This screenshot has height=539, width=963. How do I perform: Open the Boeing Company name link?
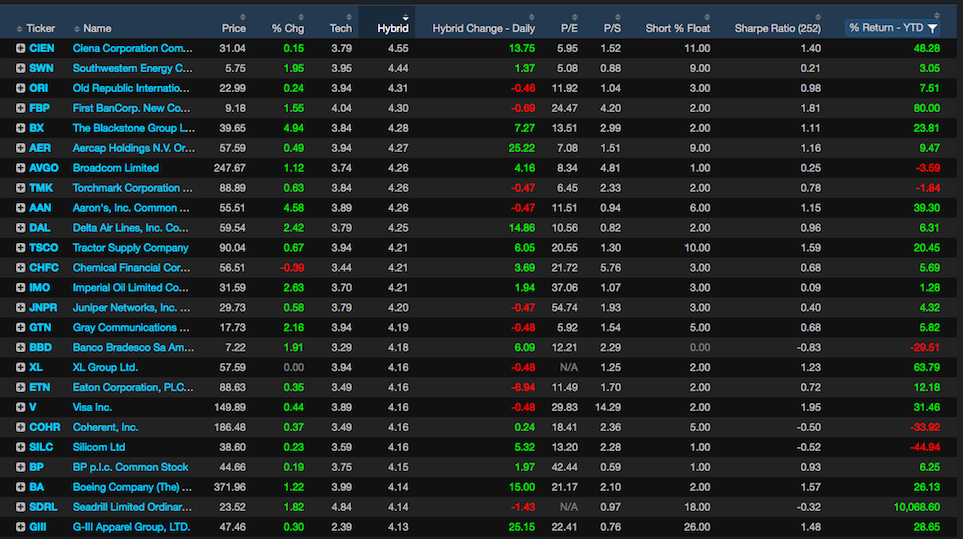coord(132,487)
